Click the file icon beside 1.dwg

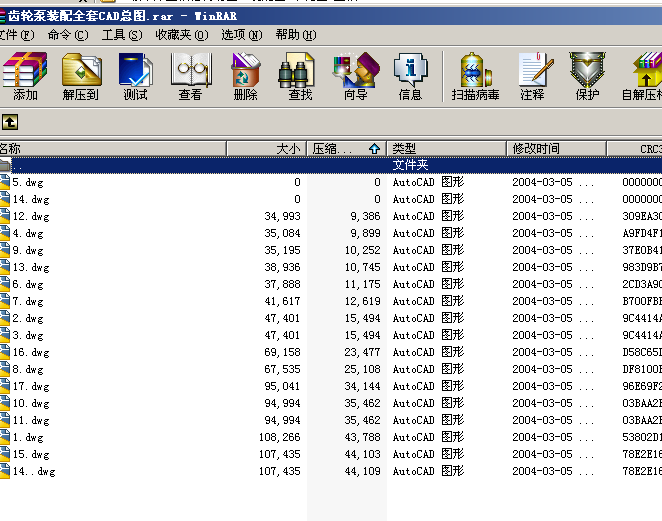pyautogui.click(x=5, y=437)
